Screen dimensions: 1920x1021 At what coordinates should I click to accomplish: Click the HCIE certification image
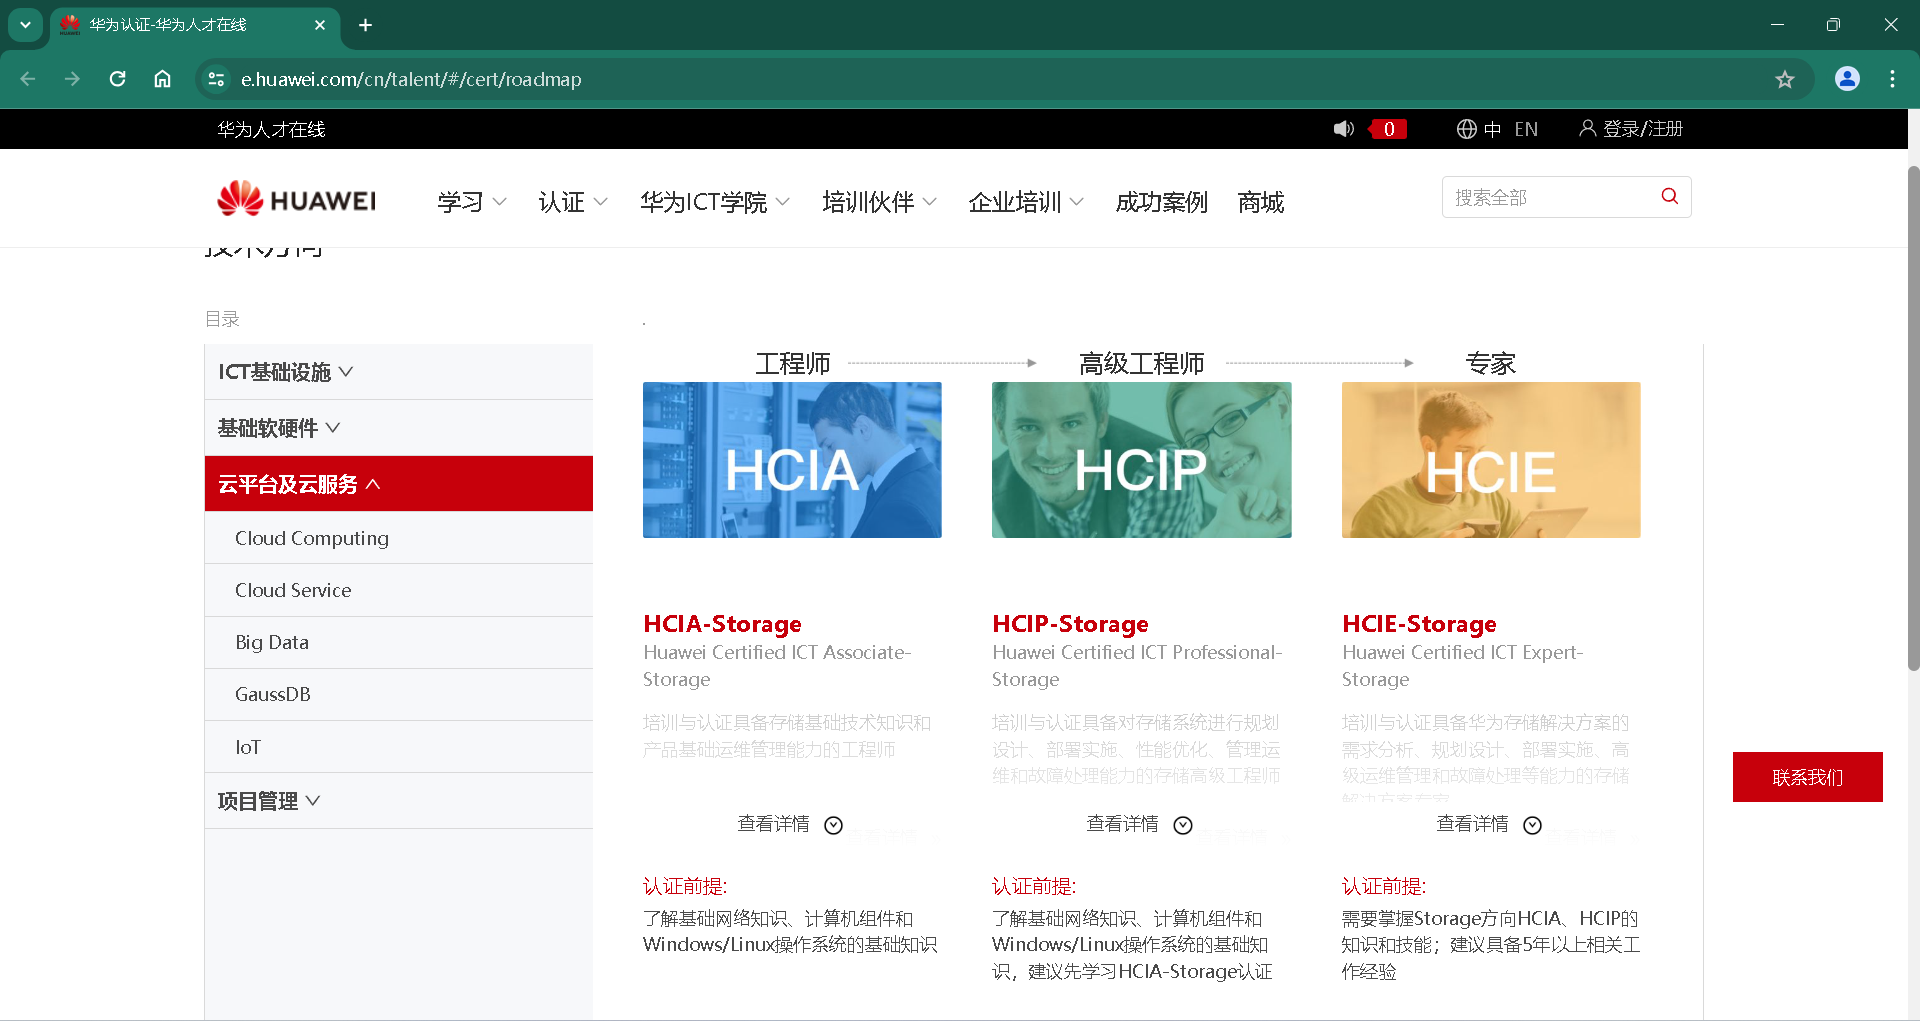tap(1491, 460)
